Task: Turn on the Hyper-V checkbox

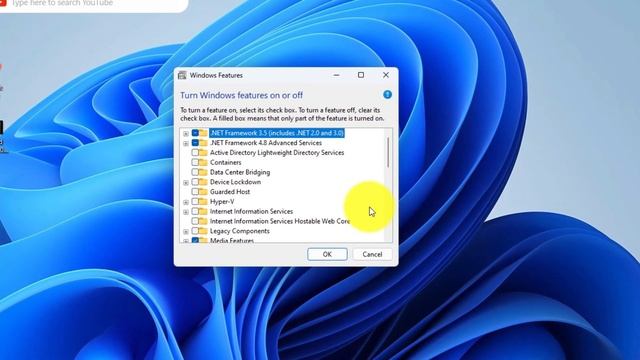Action: pyautogui.click(x=195, y=202)
